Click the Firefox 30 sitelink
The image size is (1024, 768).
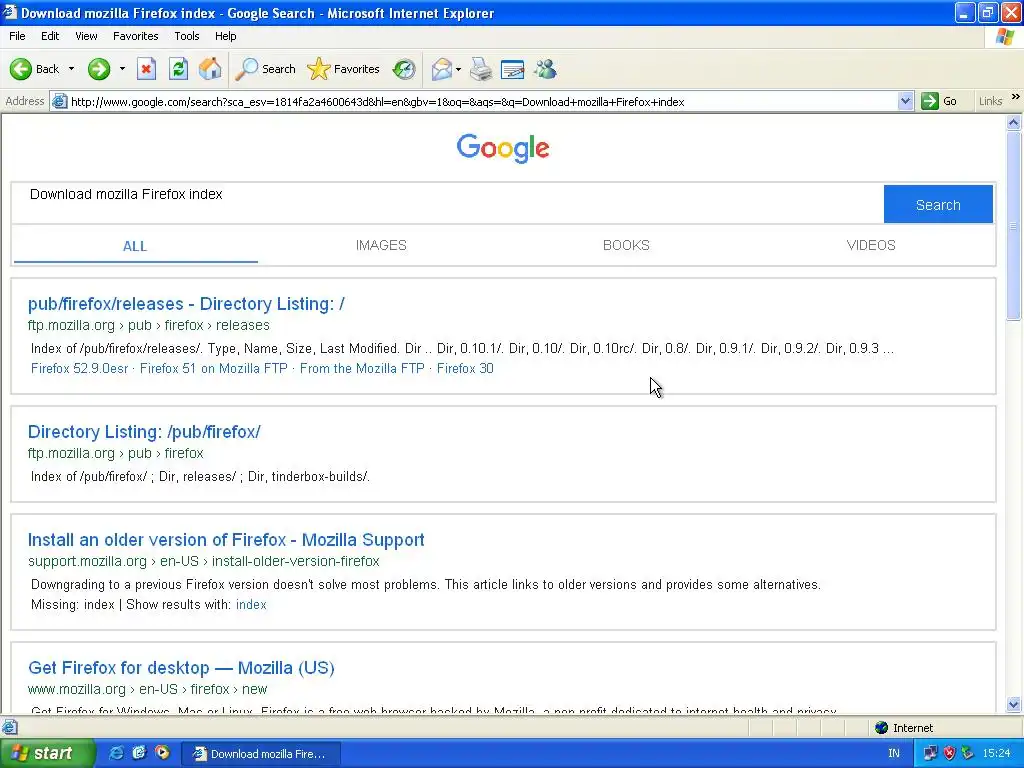point(465,368)
